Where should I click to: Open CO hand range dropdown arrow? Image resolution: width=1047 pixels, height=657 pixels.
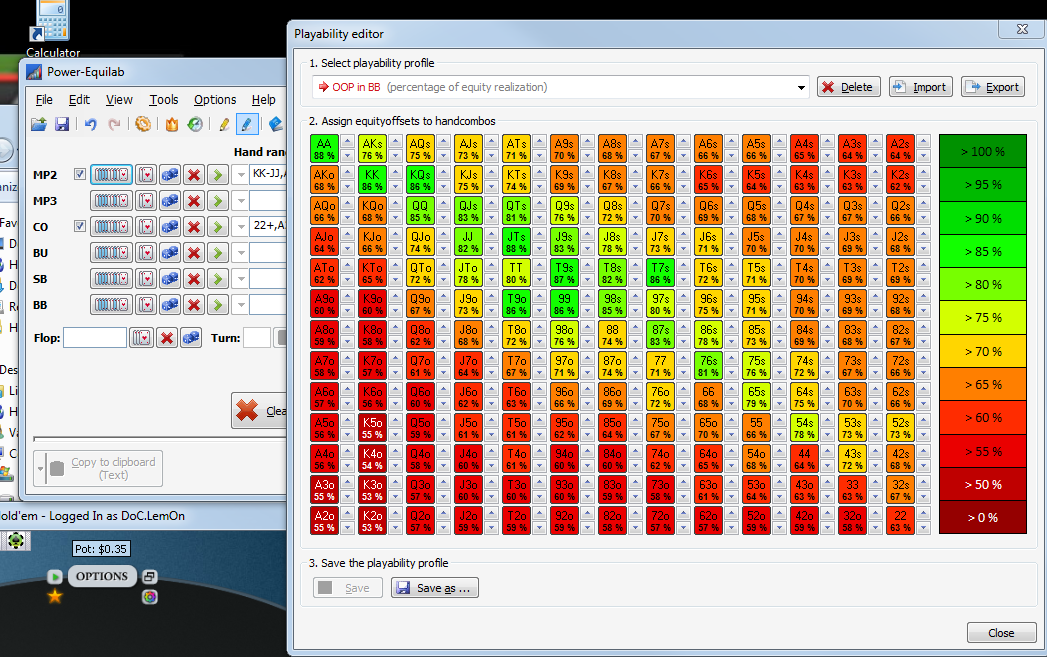click(241, 227)
